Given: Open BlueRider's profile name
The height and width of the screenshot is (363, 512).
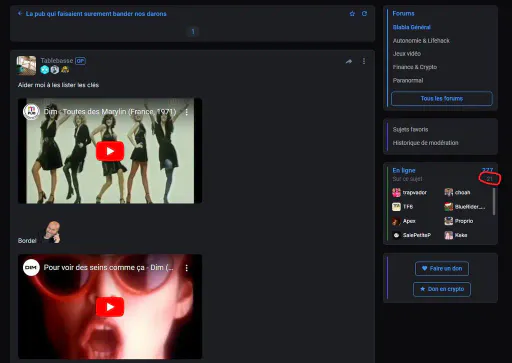Looking at the screenshot, I should click(x=470, y=207).
